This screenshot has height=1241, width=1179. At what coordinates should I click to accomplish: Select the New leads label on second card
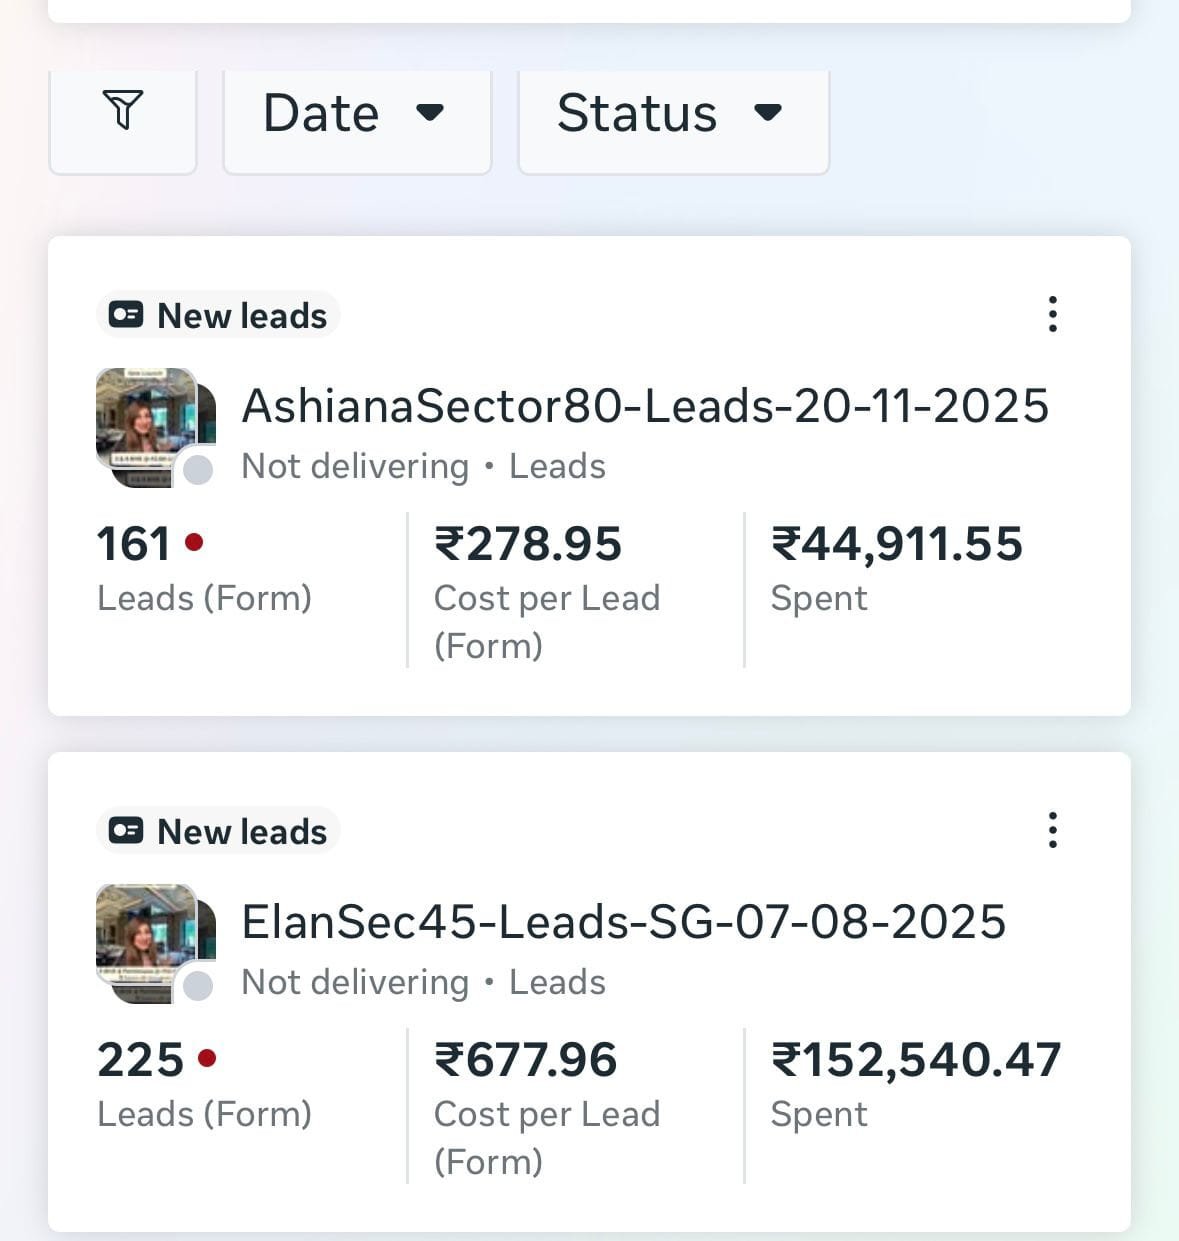point(241,830)
